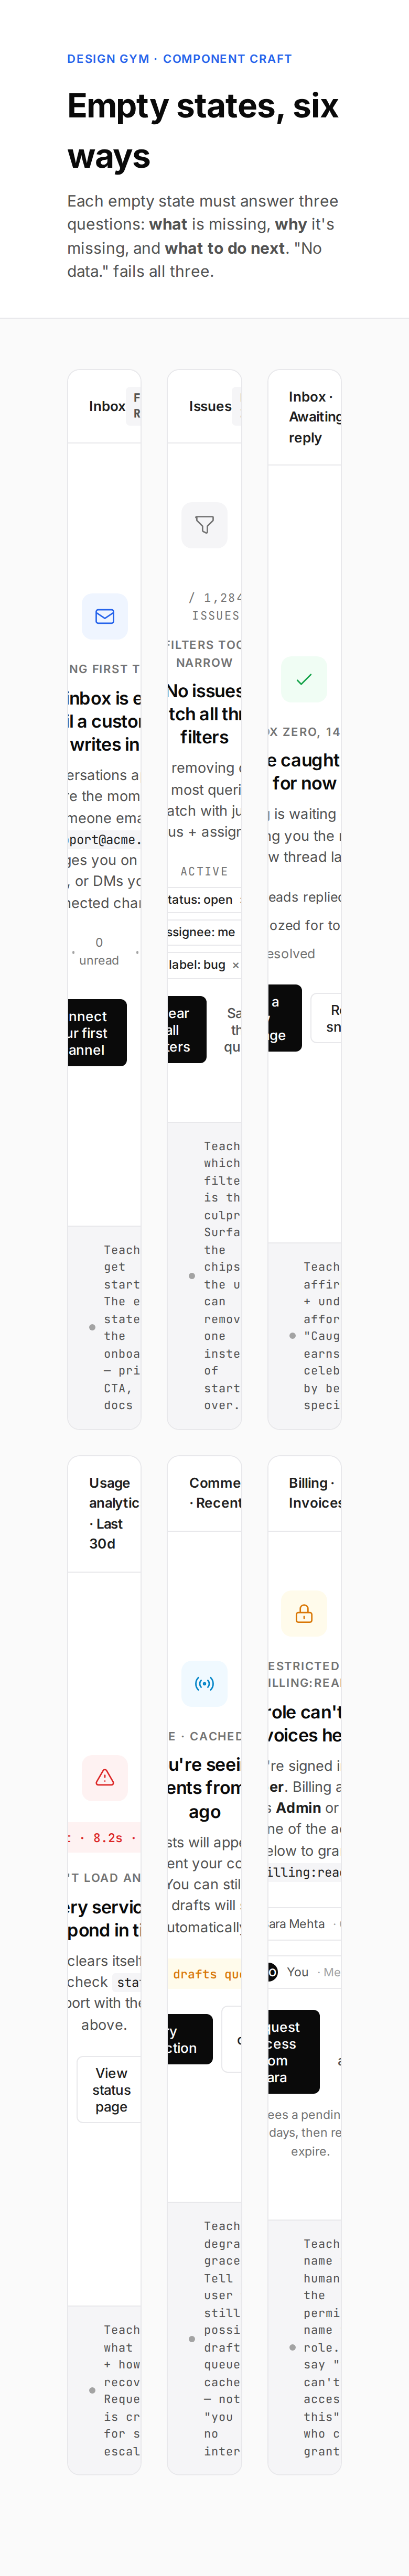Select the 'Usage analytics · Last 30d' header
The width and height of the screenshot is (409, 2576).
[114, 1513]
